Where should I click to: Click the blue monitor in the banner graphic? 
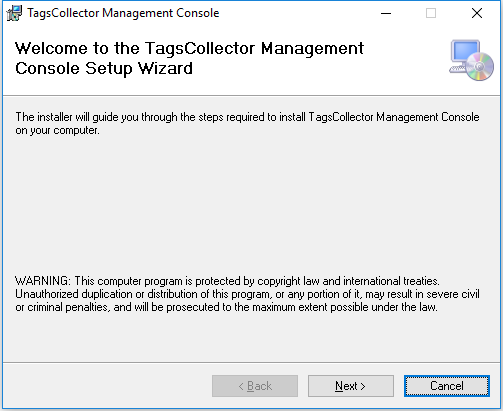pos(465,53)
